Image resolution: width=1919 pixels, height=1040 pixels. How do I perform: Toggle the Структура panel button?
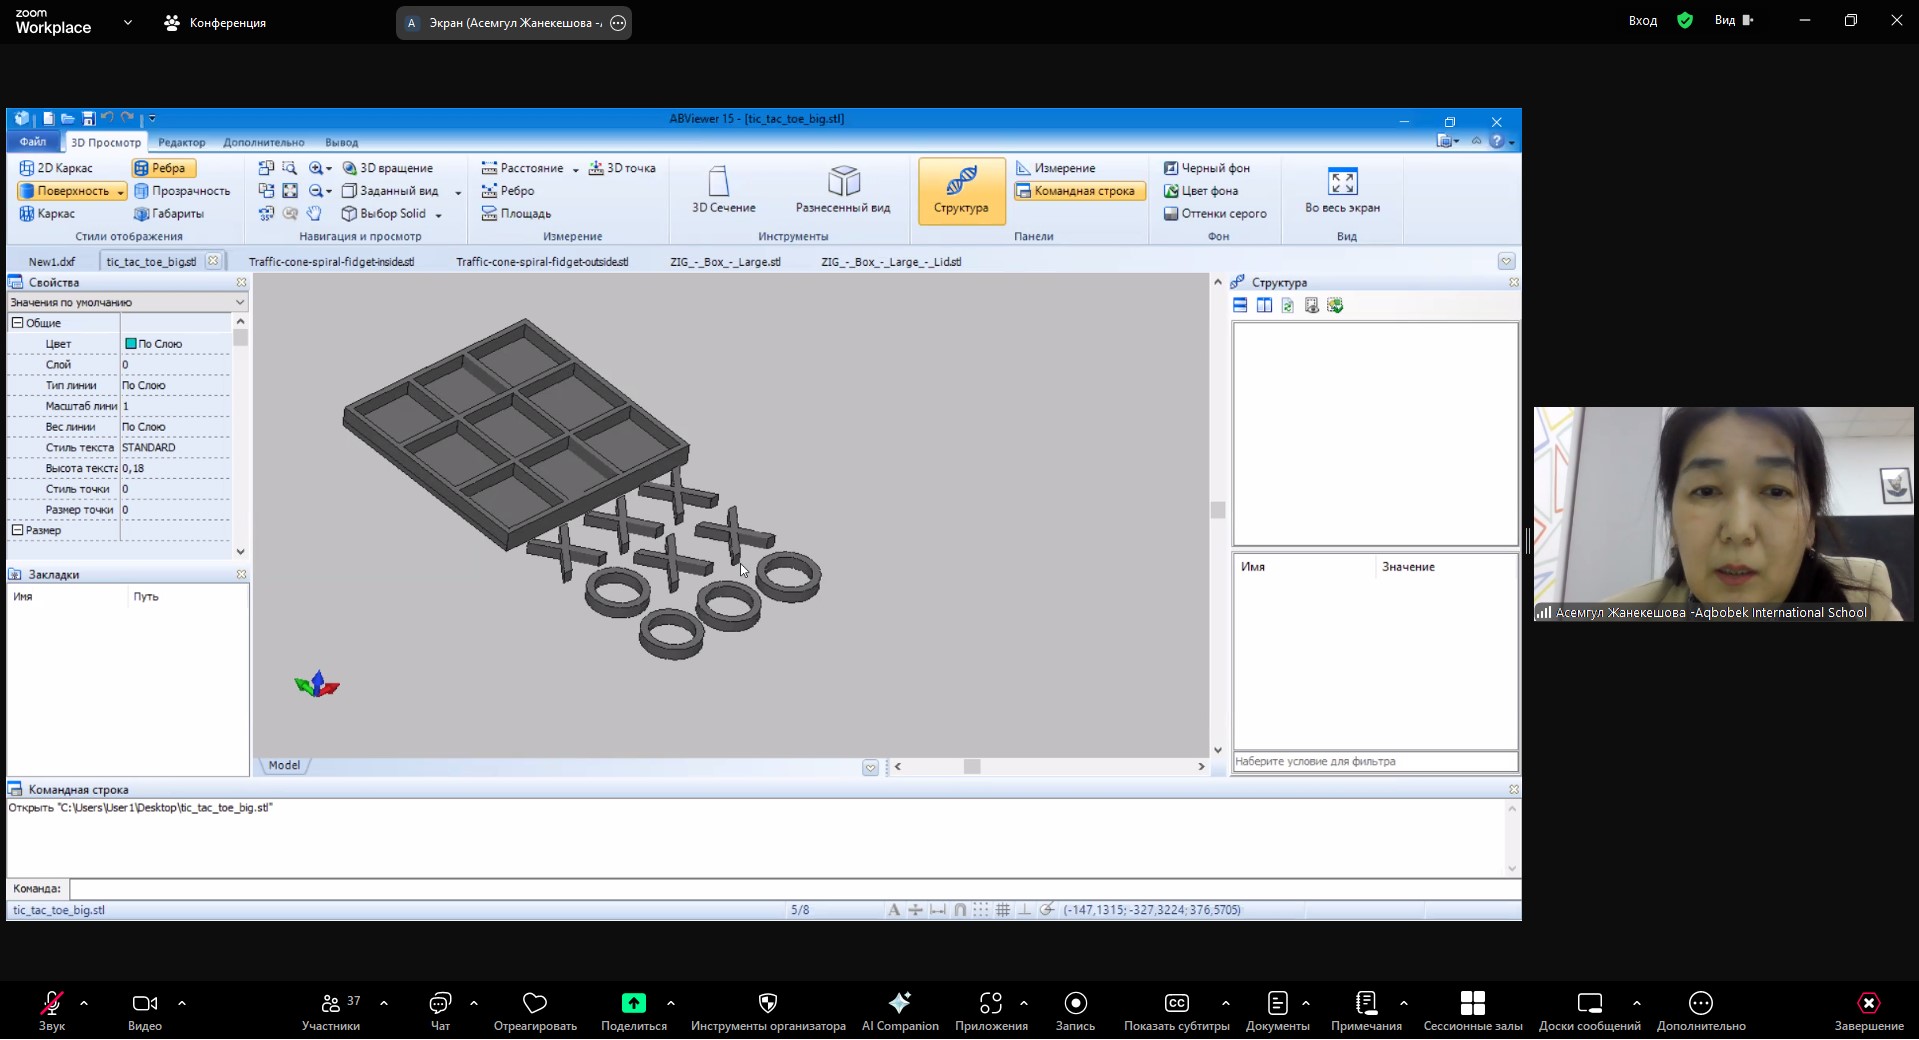coord(960,189)
